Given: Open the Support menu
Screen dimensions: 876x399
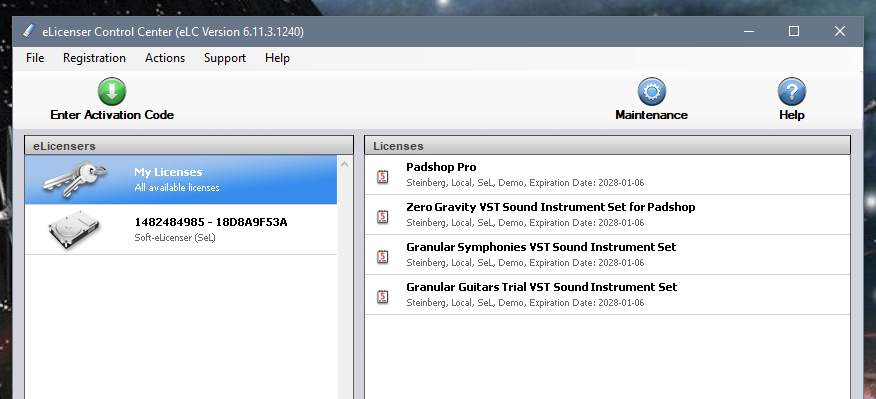Looking at the screenshot, I should [225, 58].
